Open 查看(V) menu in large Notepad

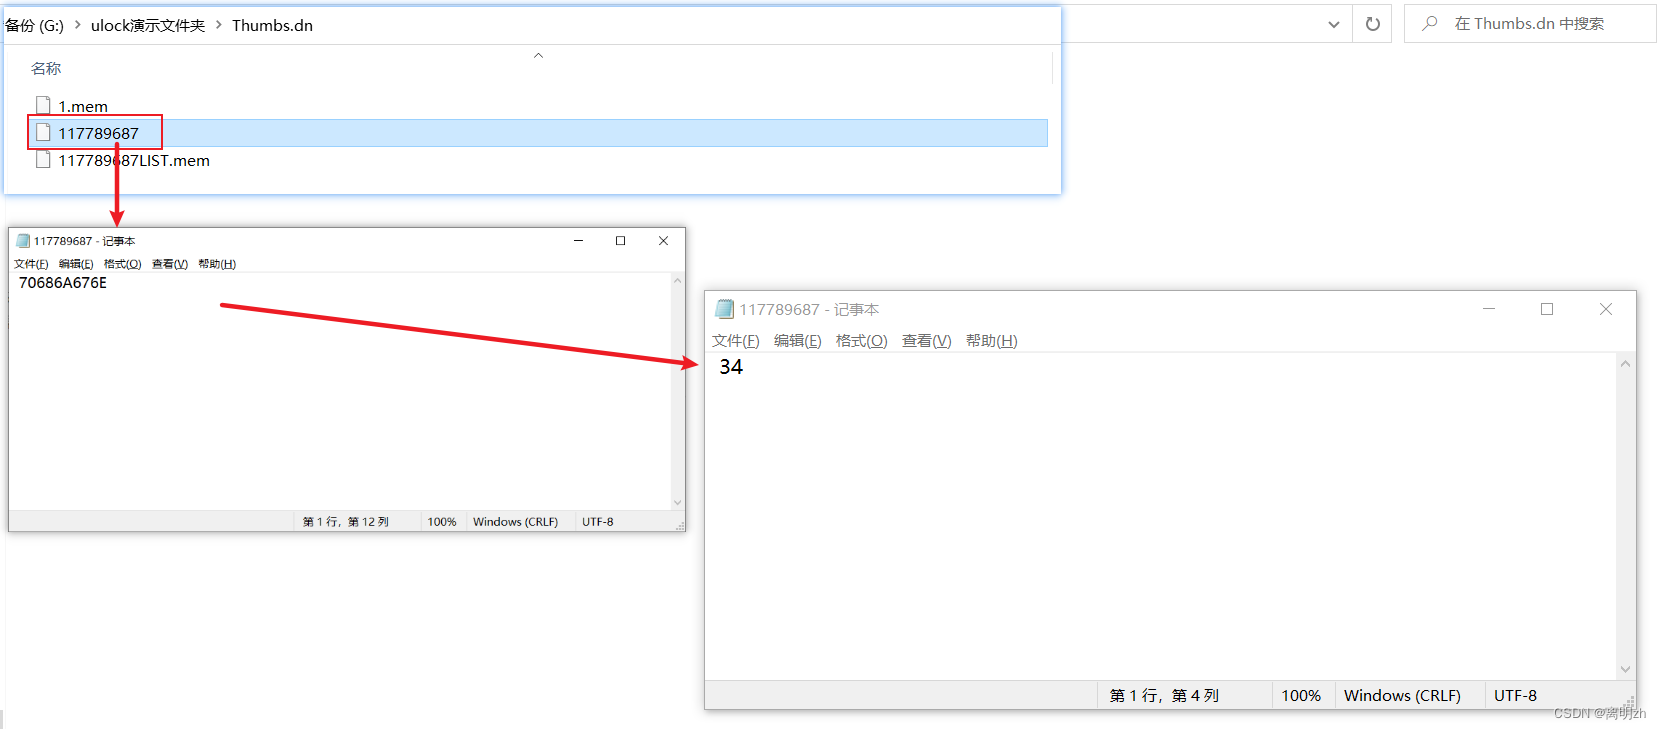click(x=927, y=341)
